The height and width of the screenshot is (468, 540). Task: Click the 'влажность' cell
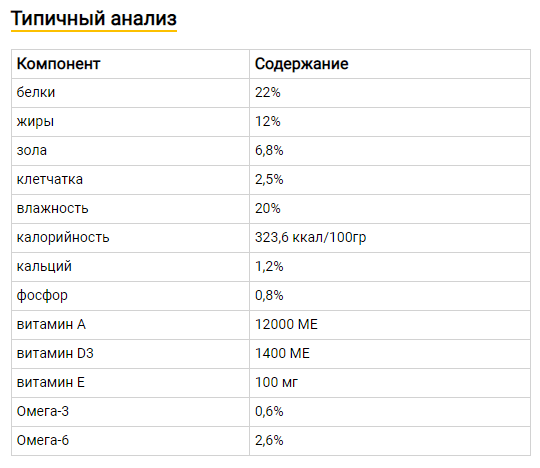pyautogui.click(x=131, y=209)
